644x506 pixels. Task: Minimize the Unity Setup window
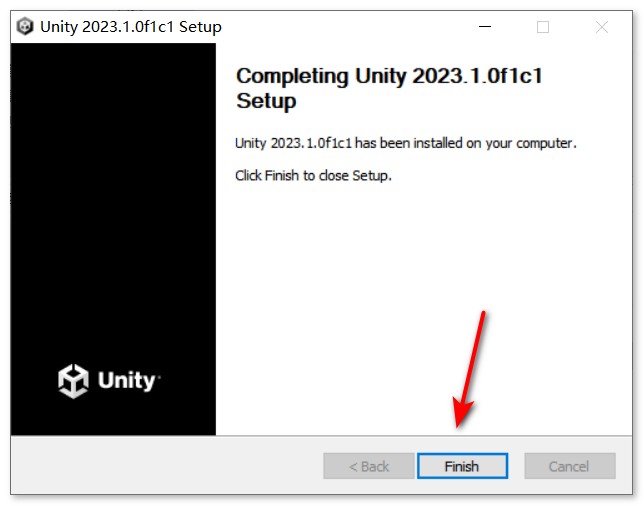click(x=485, y=27)
